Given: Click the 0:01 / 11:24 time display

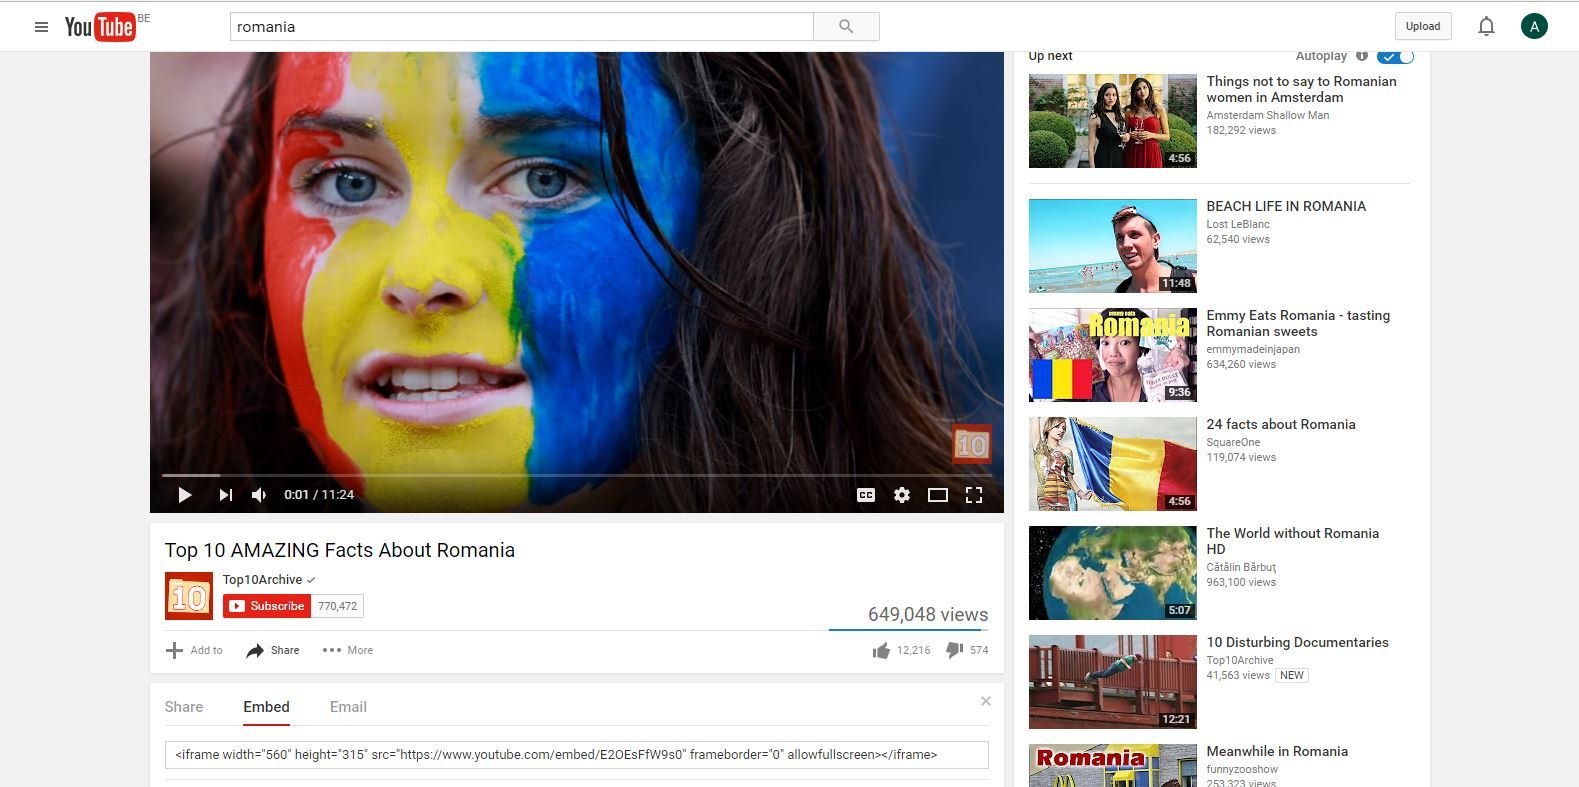Looking at the screenshot, I should 319,495.
